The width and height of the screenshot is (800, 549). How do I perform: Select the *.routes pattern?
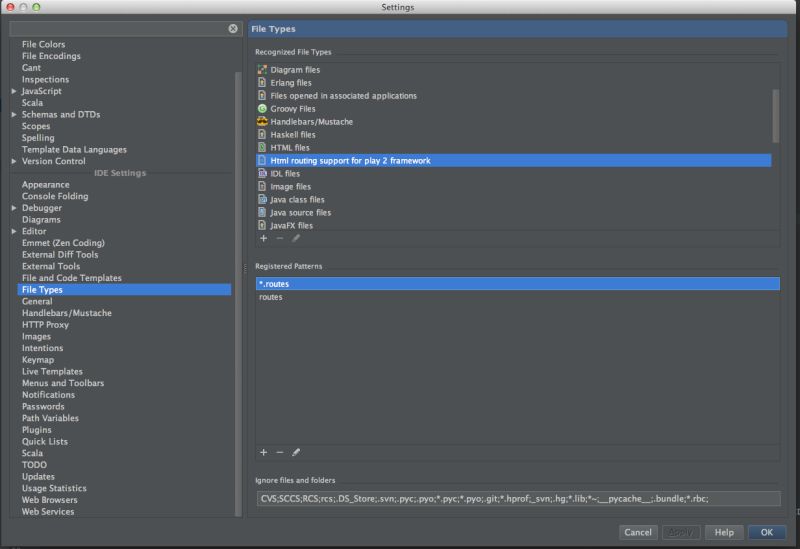tap(518, 284)
